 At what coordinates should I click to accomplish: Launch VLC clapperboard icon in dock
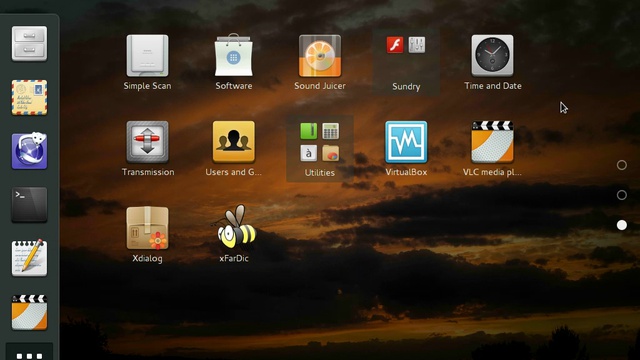pos(29,312)
